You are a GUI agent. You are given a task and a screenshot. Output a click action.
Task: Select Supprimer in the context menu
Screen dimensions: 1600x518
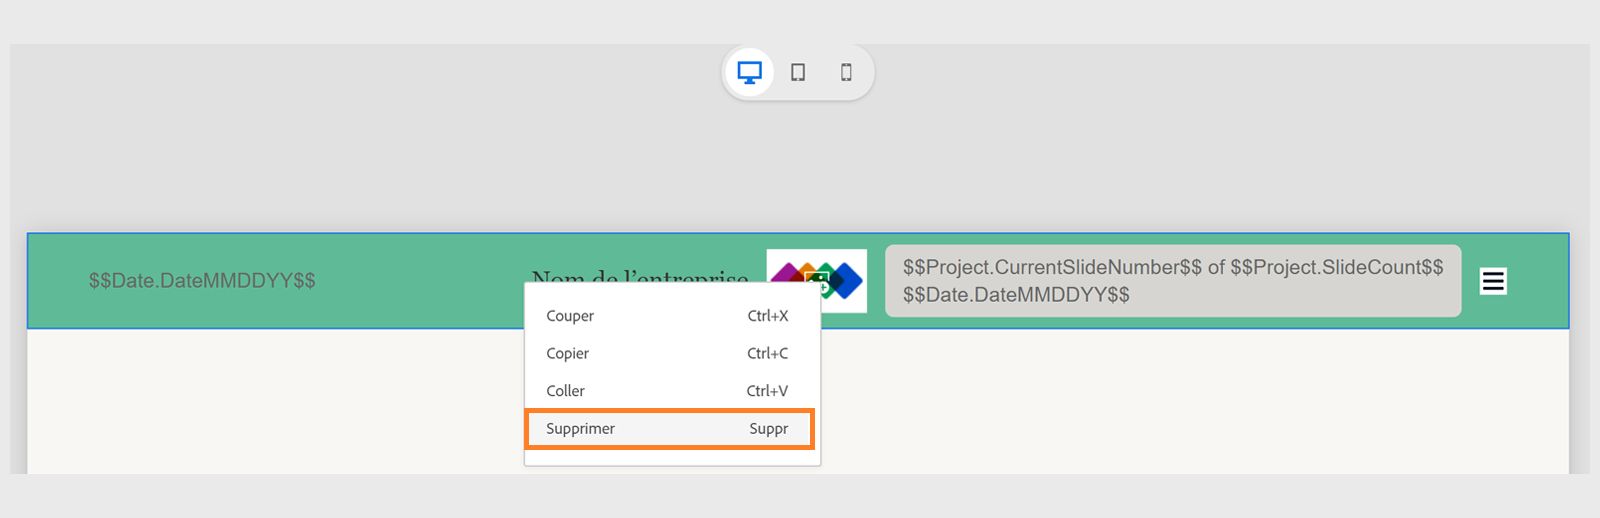[x=581, y=429]
